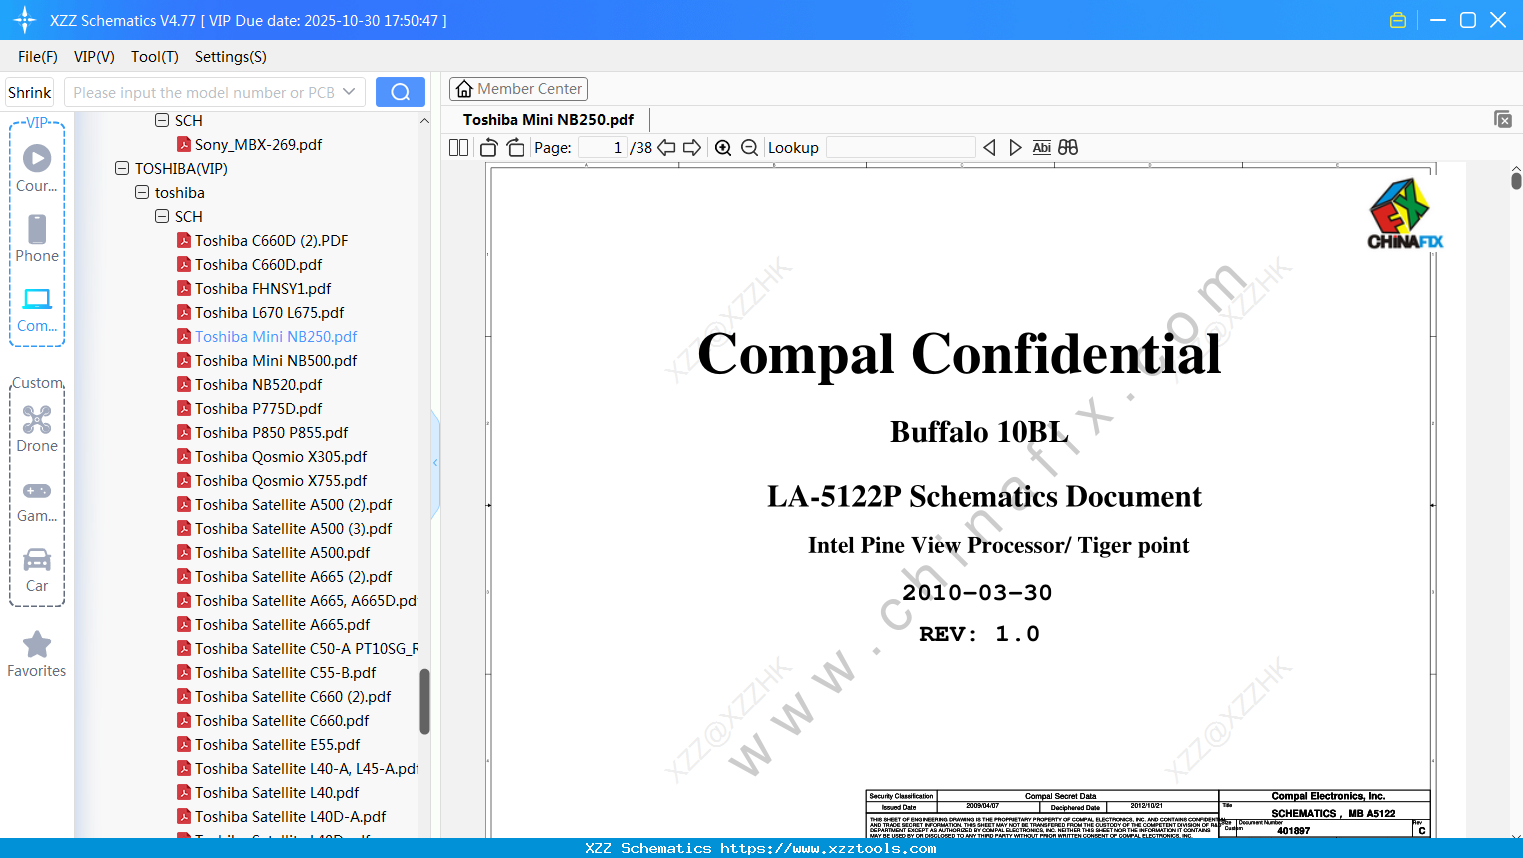Screen dimensions: 1523x858
Task: Toggle the two-page view layout
Action: [458, 148]
